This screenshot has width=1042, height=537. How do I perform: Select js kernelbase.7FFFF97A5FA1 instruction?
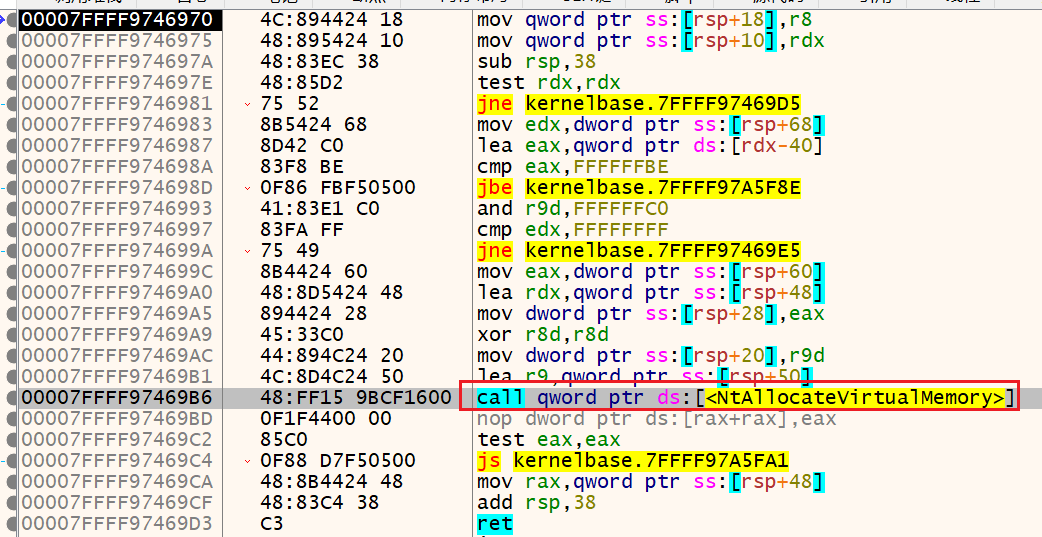click(x=633, y=461)
